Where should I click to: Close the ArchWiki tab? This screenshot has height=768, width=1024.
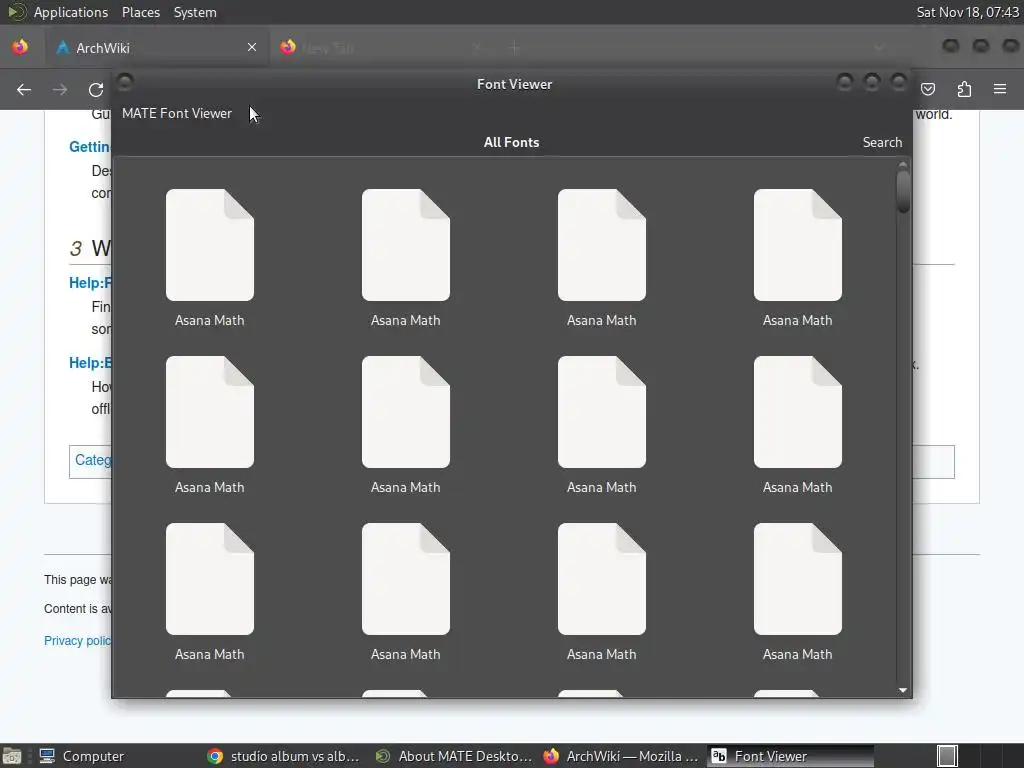252,47
